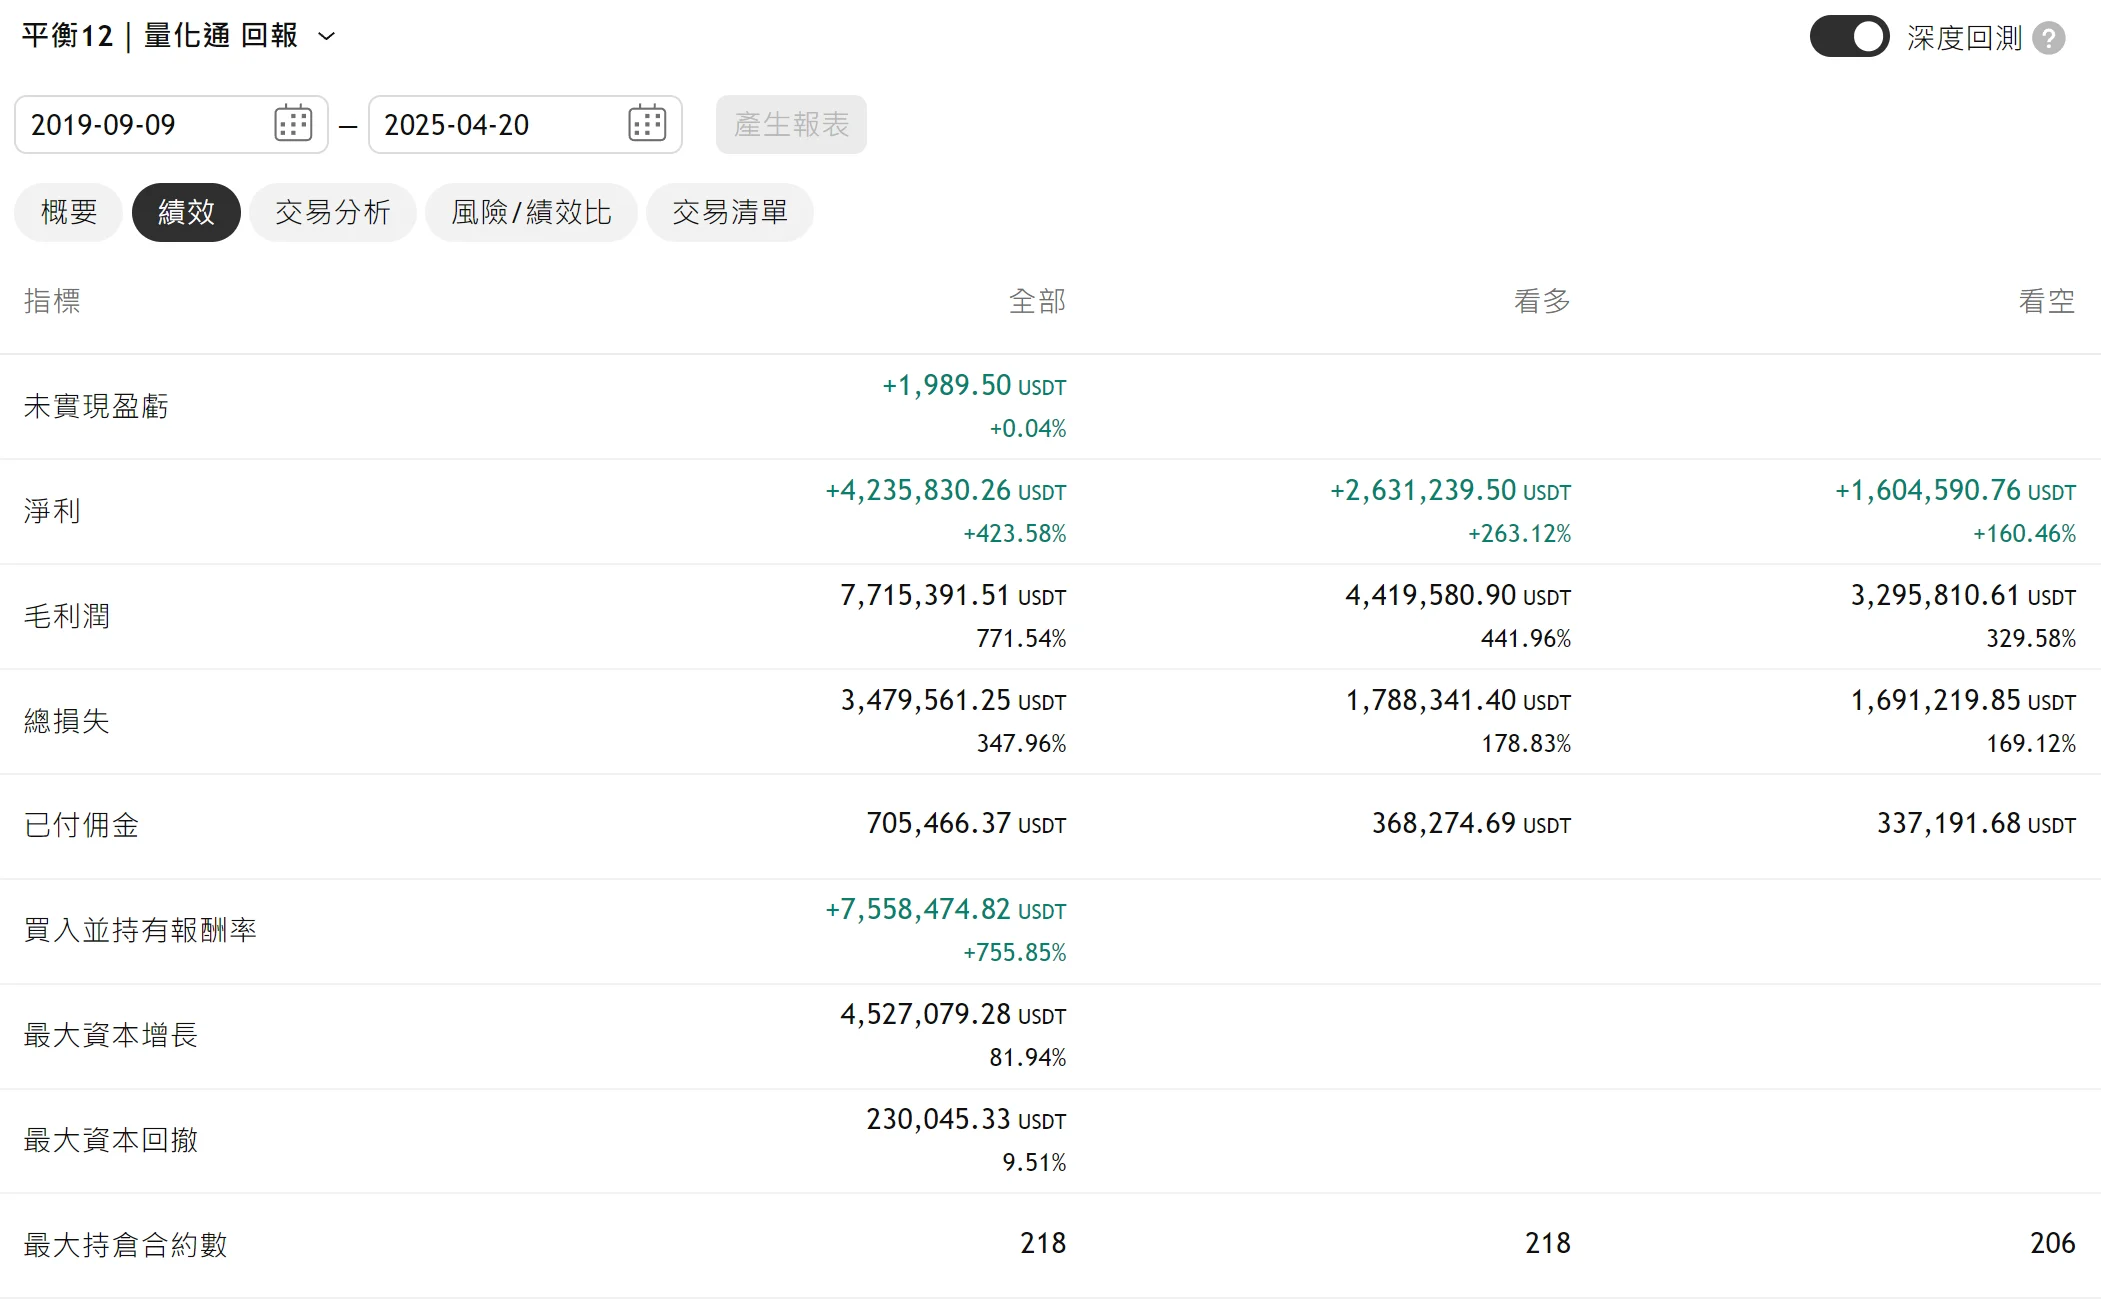Screen dimensions: 2101x1306
Task: Select the 績效 tab
Action: tap(186, 212)
